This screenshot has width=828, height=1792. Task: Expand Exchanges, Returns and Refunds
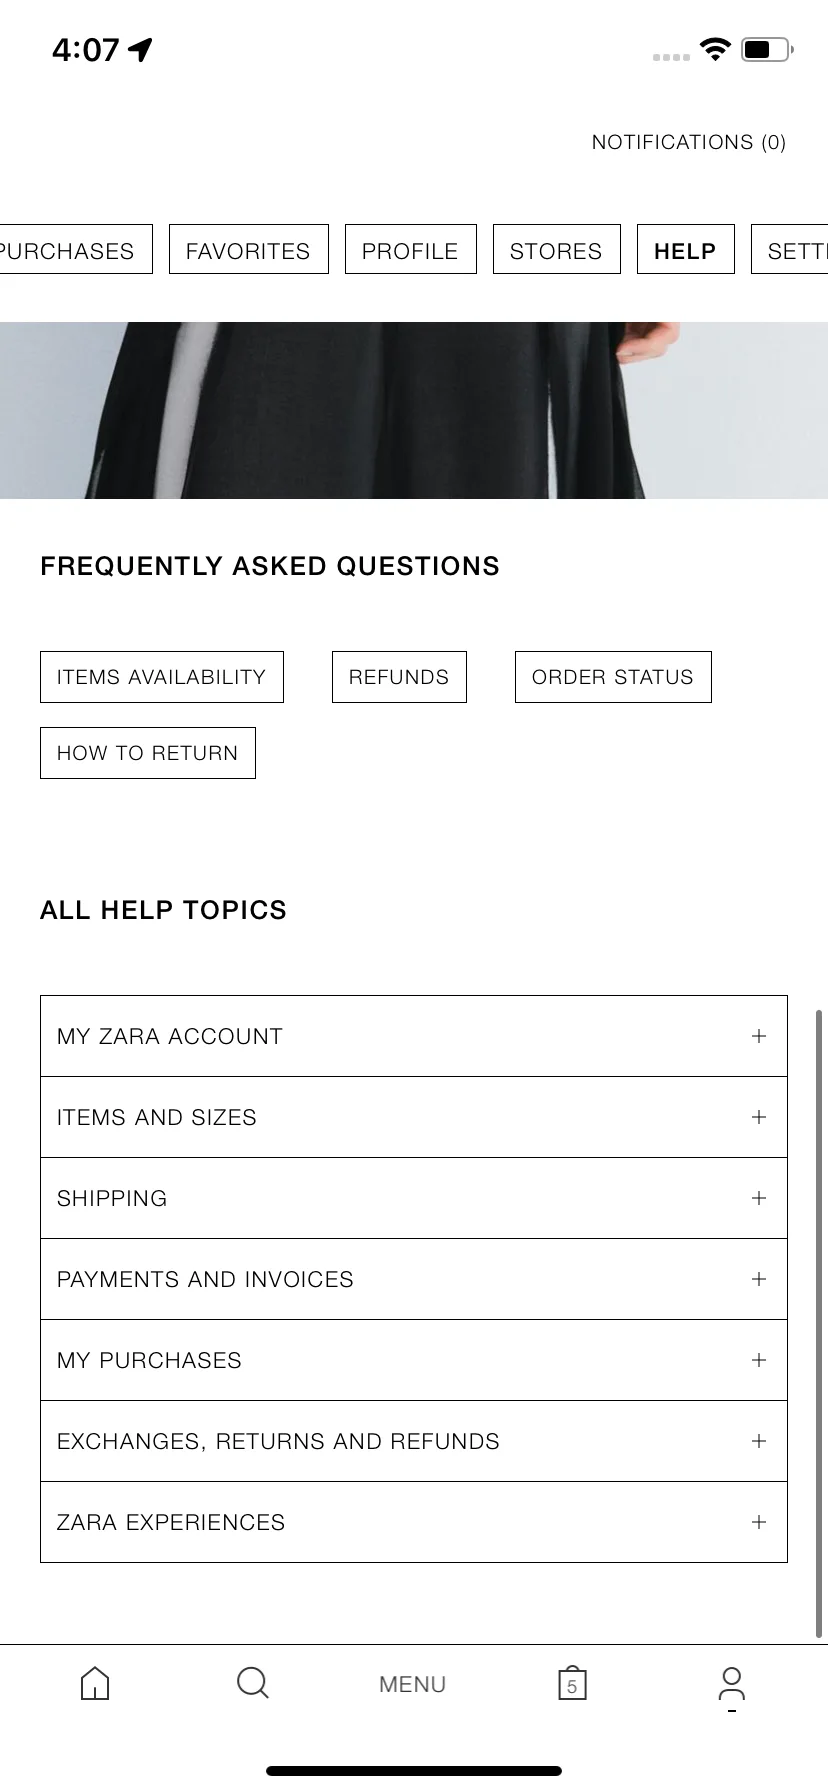(414, 1441)
